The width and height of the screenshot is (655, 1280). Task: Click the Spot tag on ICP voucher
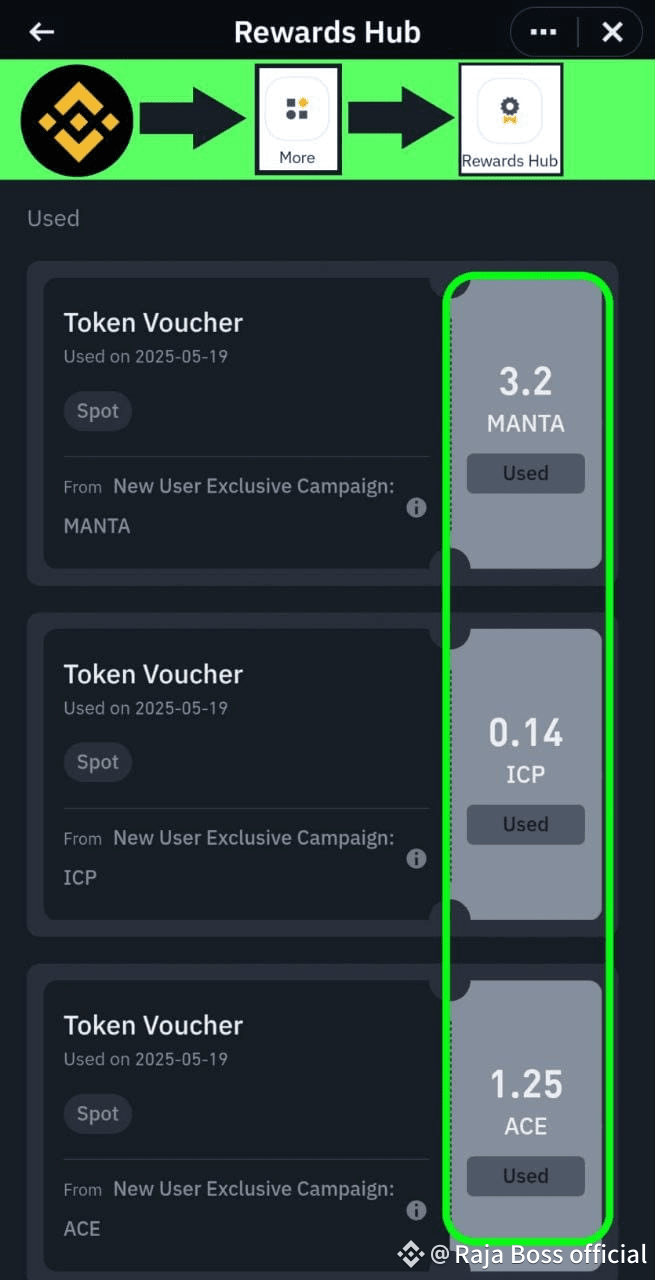[x=97, y=762]
